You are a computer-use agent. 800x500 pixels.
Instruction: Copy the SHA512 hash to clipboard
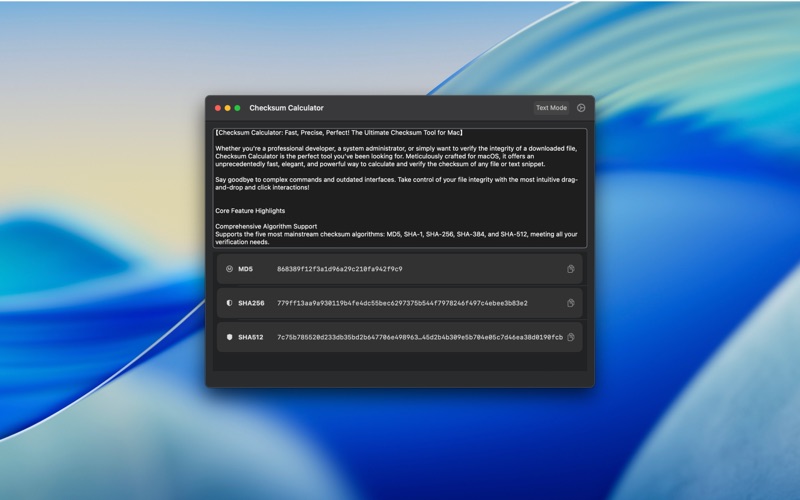coord(570,337)
